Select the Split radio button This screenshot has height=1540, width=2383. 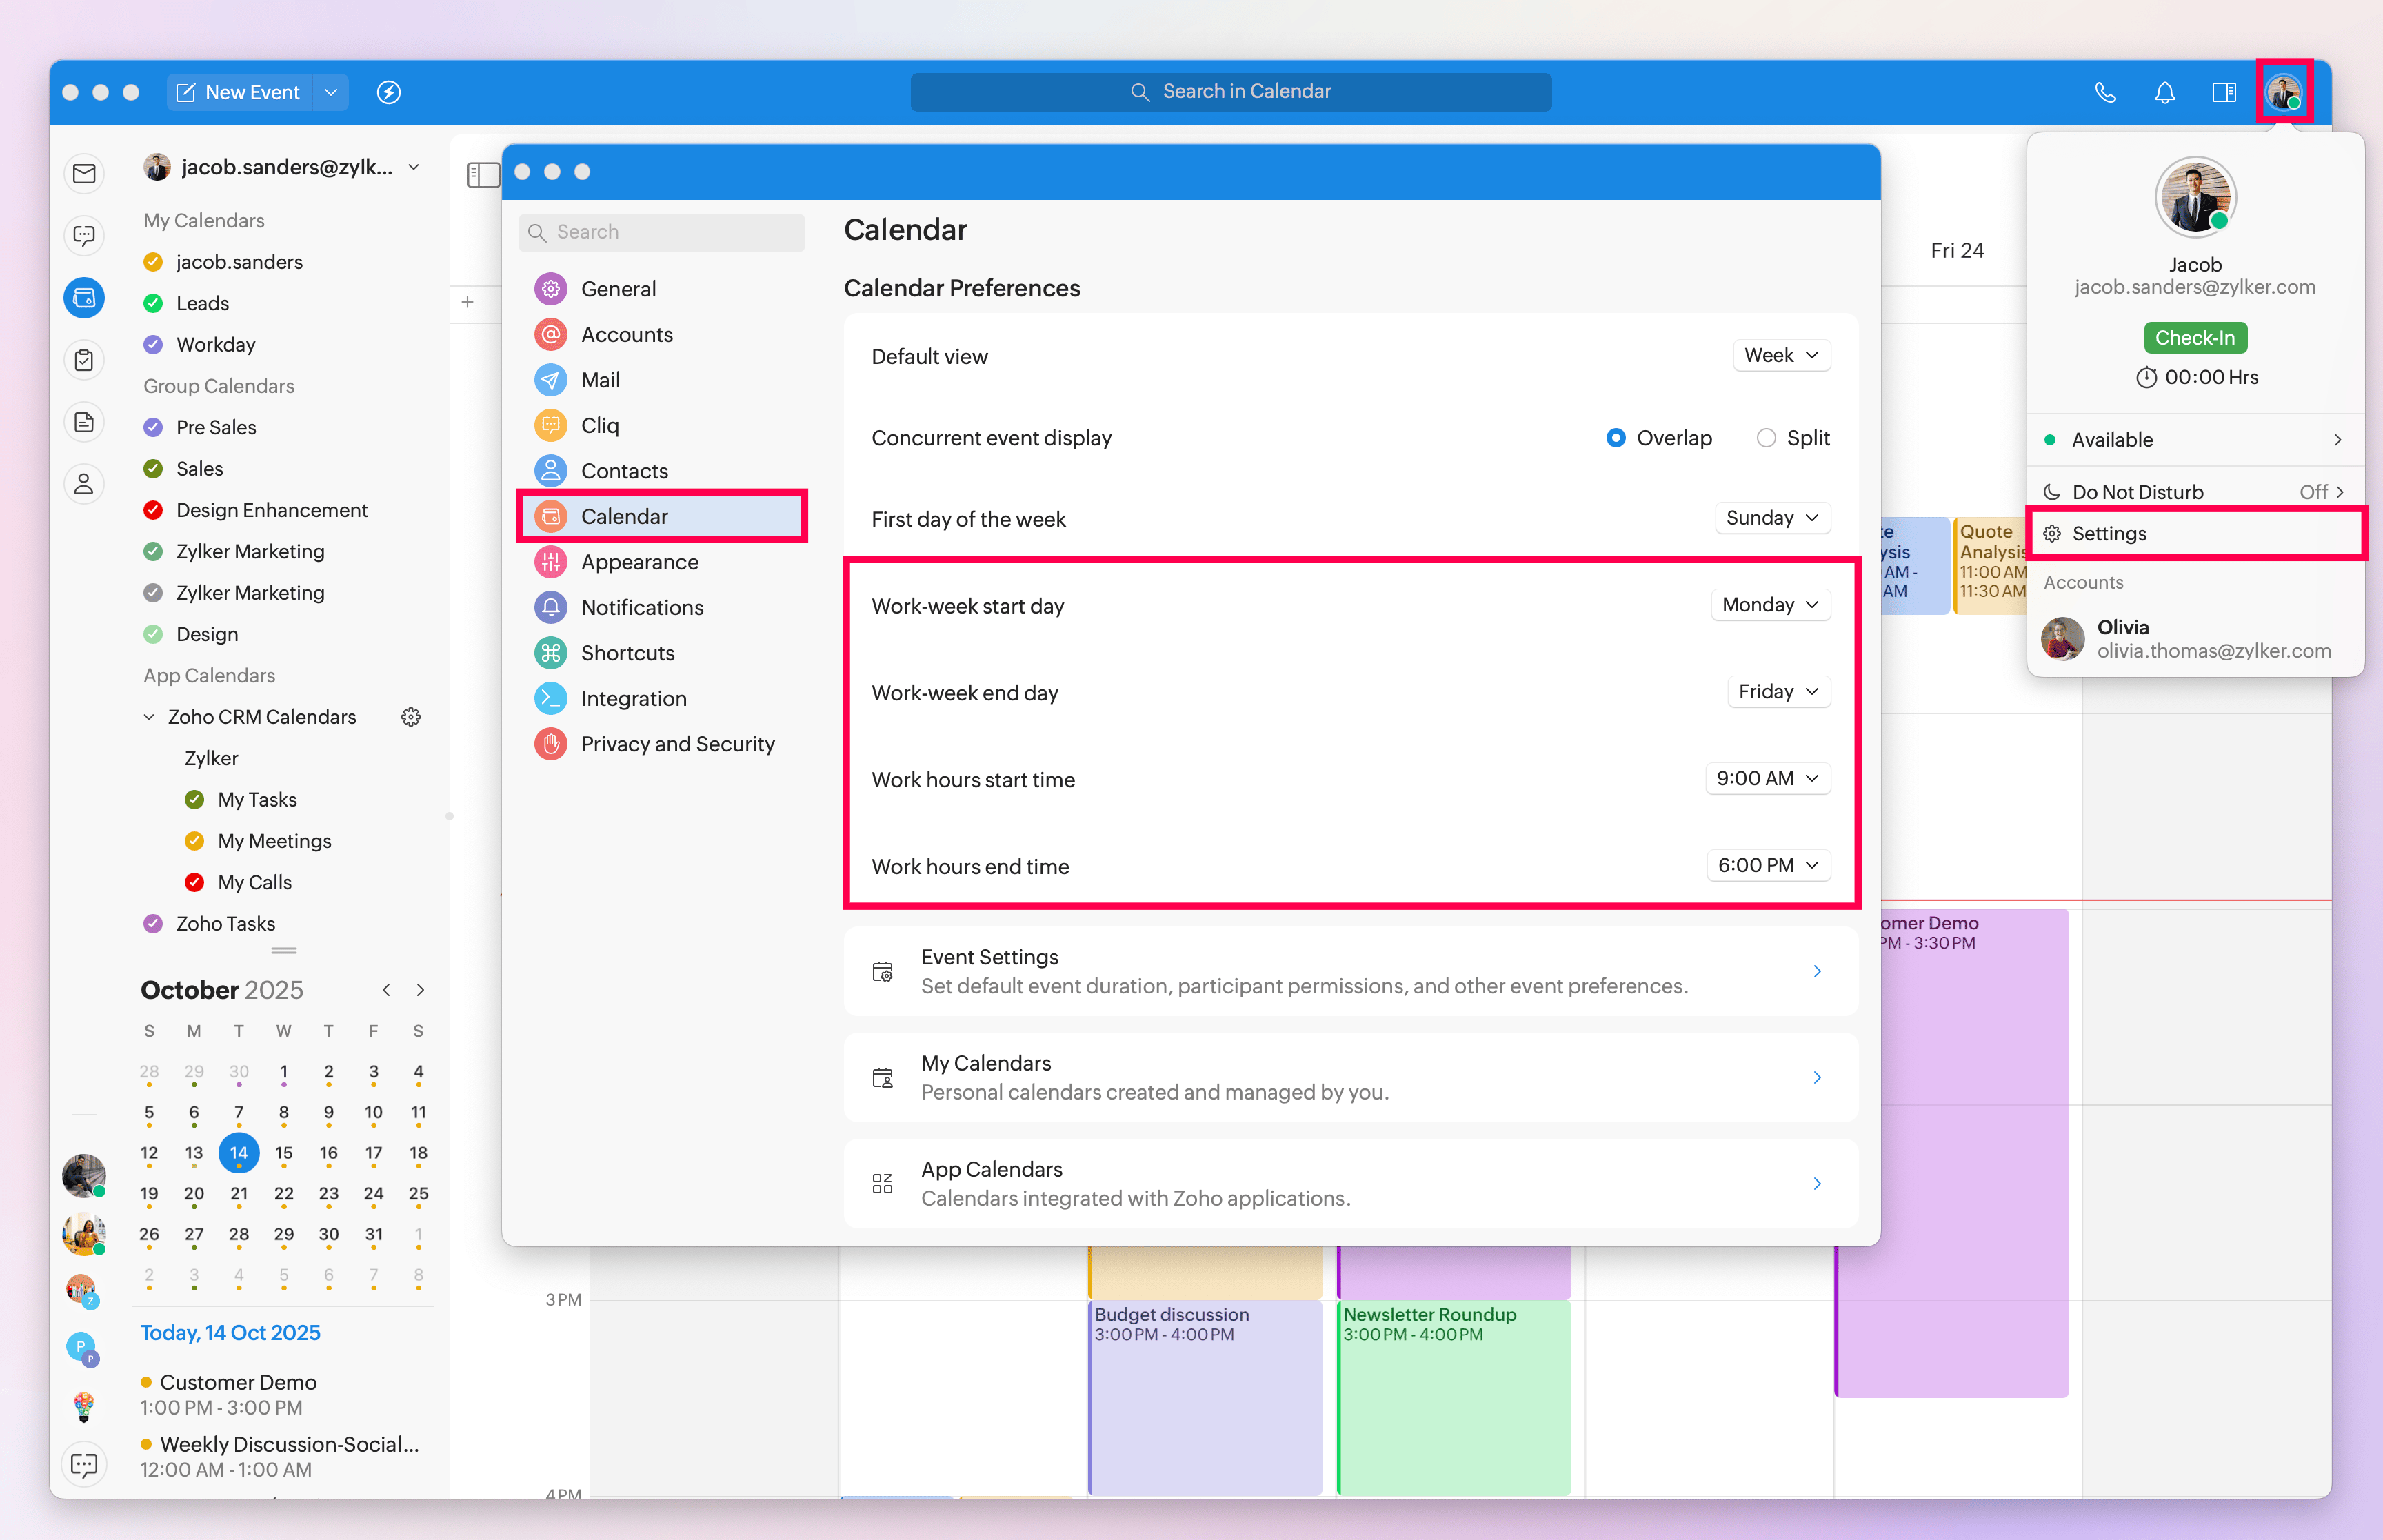pyautogui.click(x=1766, y=438)
